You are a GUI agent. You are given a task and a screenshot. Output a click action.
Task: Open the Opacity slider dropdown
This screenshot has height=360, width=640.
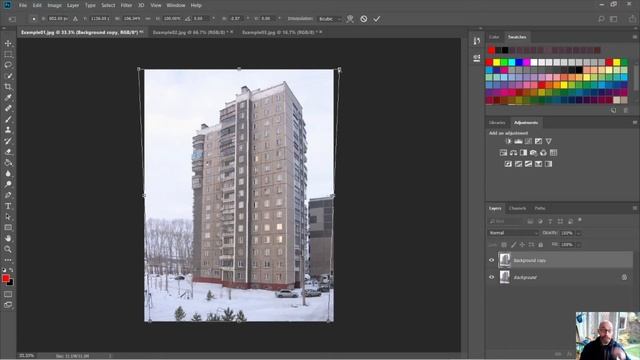[578, 233]
